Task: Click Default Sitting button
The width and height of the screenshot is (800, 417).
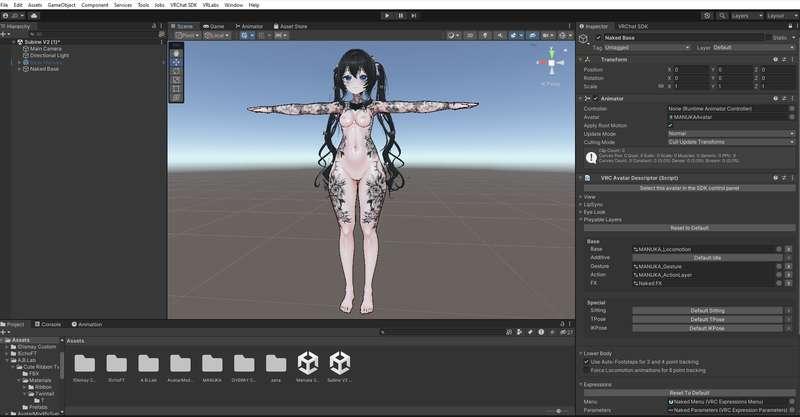Action: click(707, 310)
